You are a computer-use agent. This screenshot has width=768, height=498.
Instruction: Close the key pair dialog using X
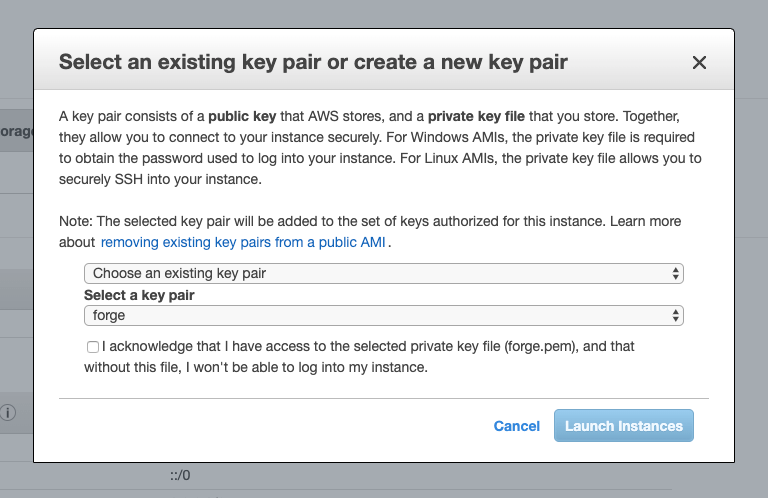[x=699, y=63]
